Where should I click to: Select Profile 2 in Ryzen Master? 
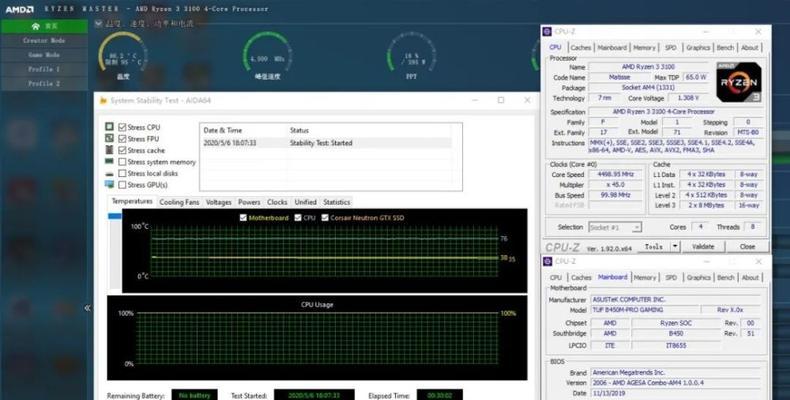44,84
